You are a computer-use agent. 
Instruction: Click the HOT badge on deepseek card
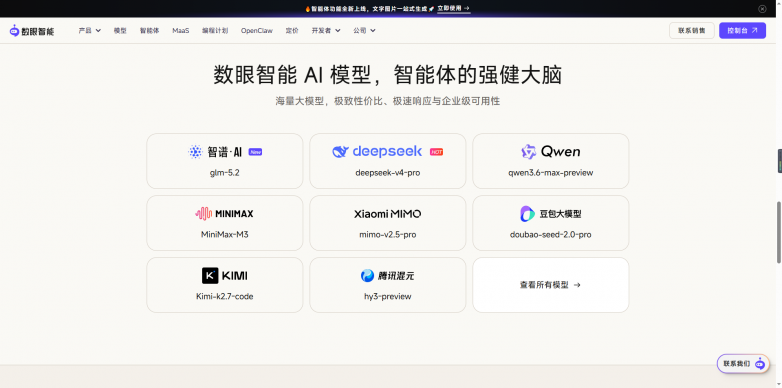pos(436,152)
